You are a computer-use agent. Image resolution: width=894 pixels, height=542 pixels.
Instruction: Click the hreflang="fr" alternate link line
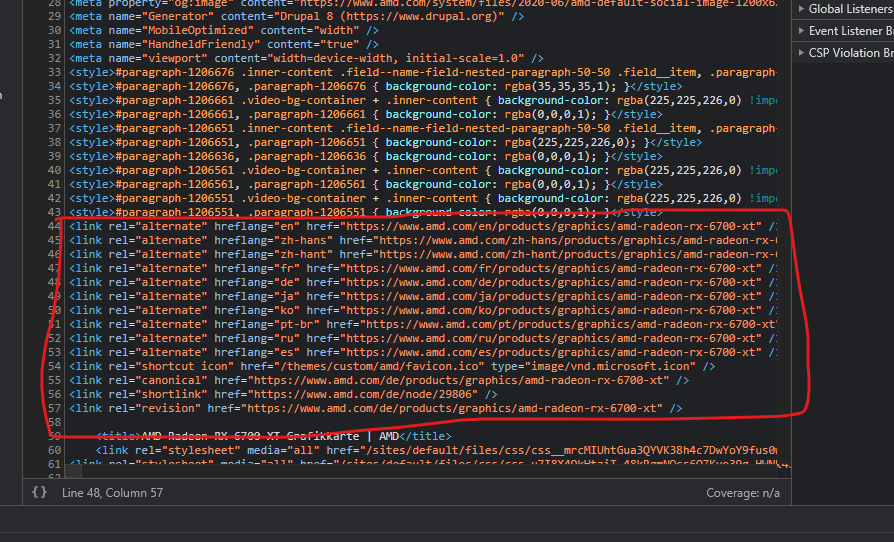click(x=422, y=268)
